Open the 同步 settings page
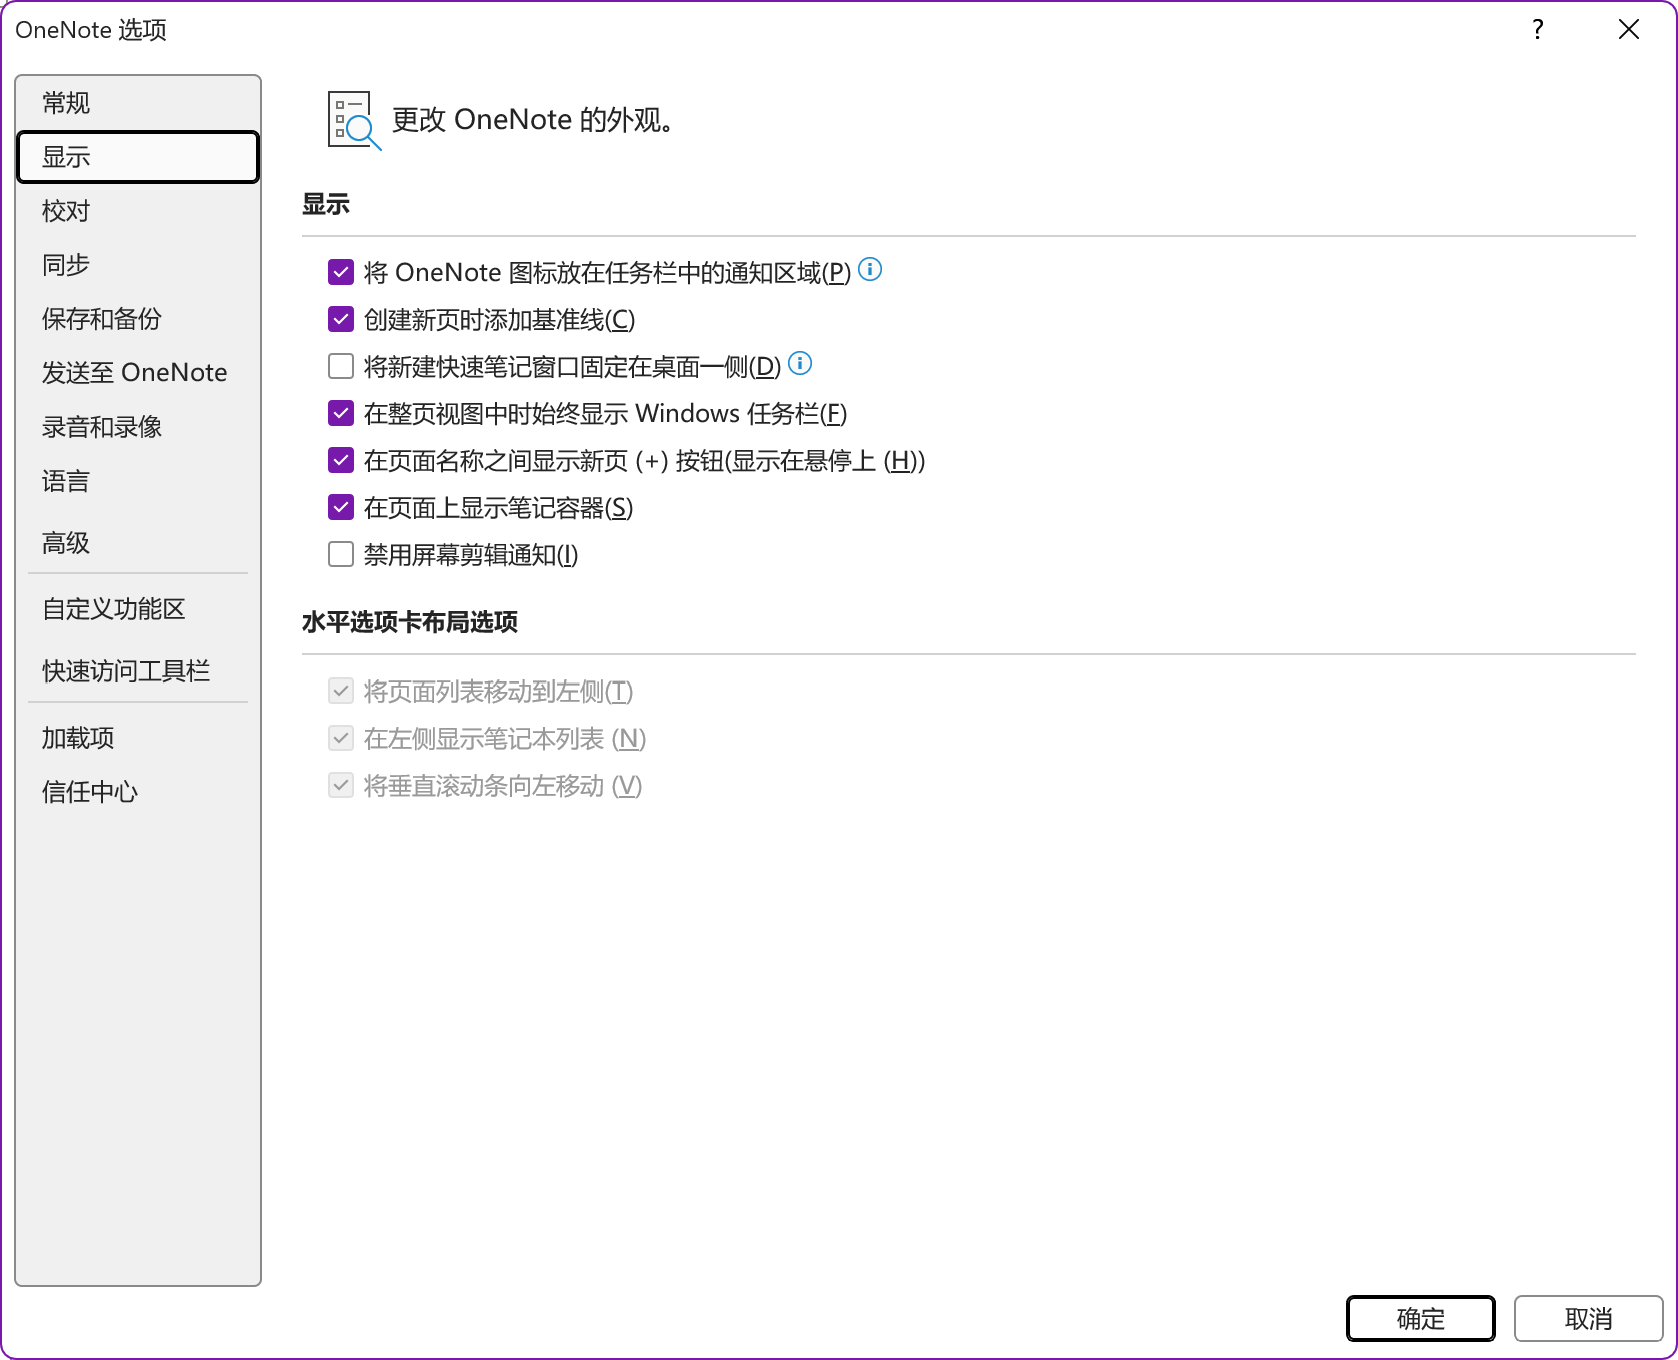This screenshot has height=1360, width=1678. tap(138, 265)
